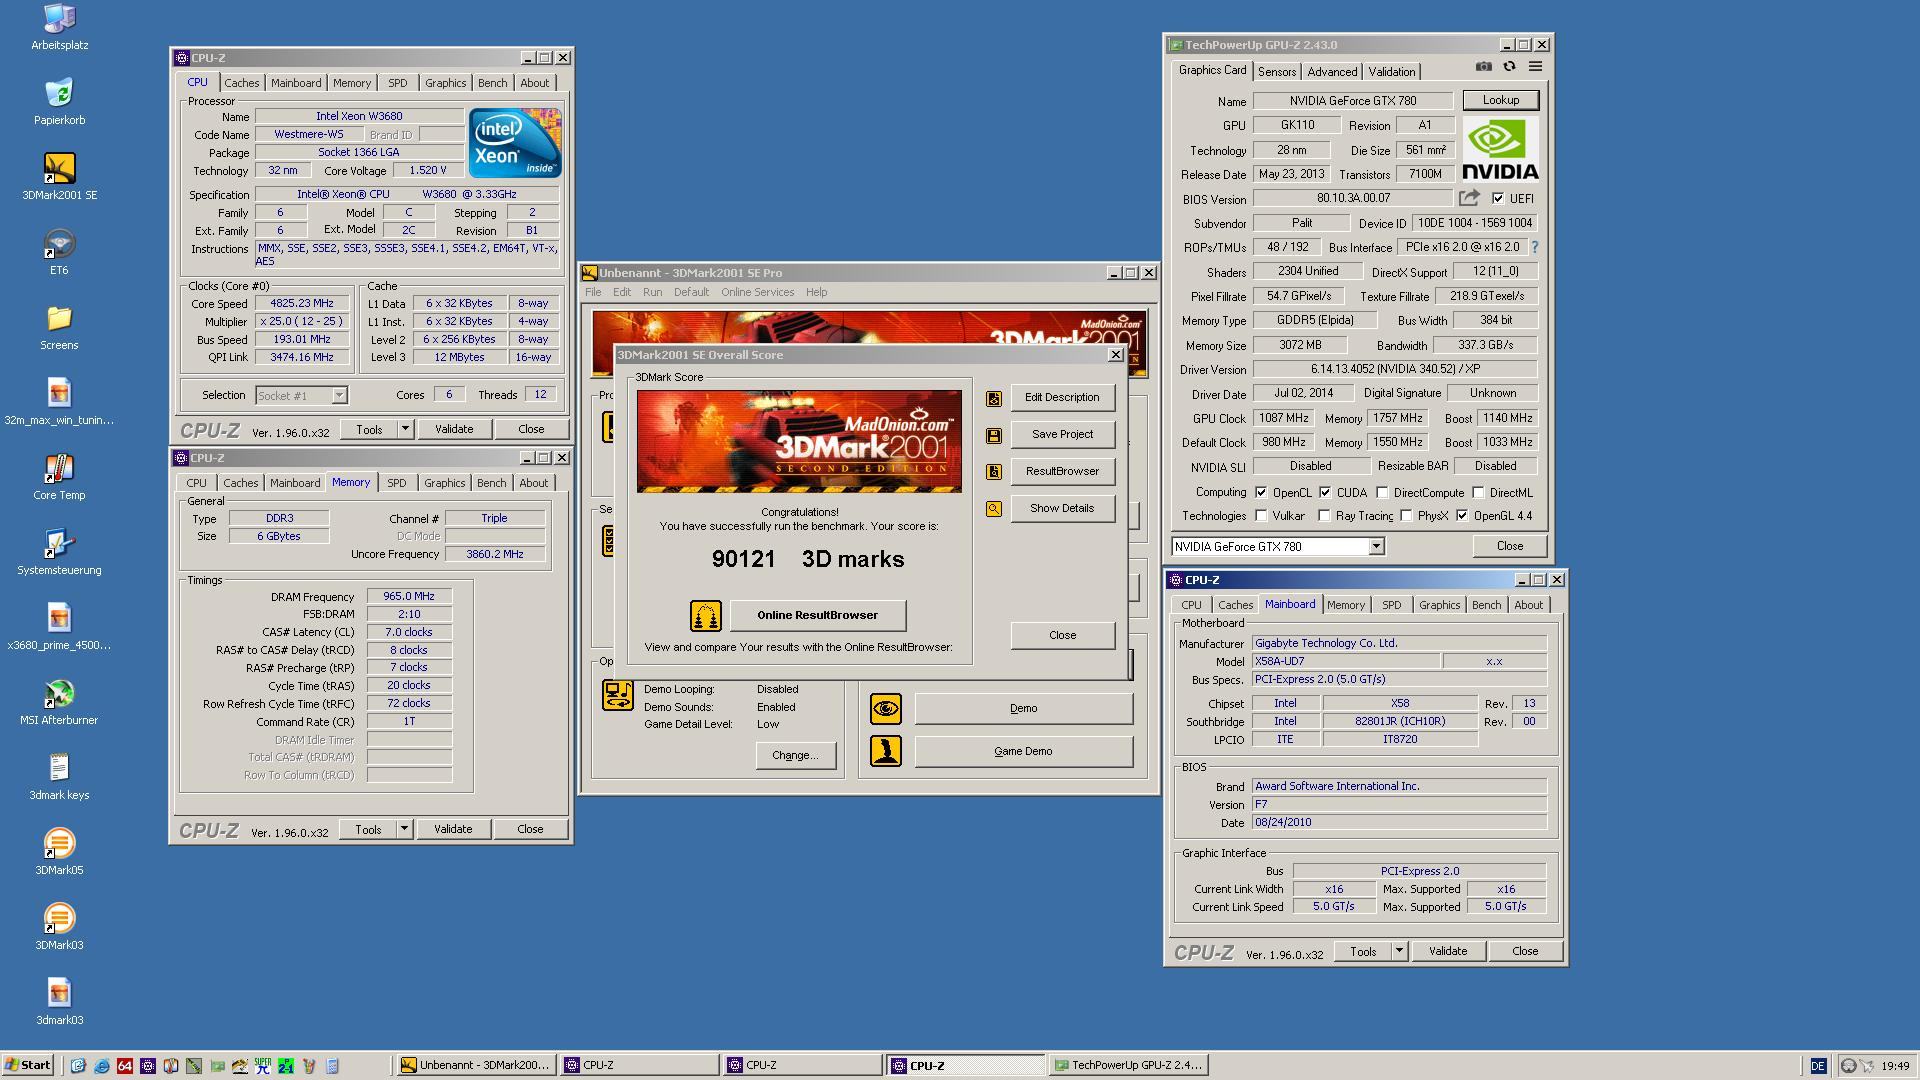
Task: Click the Demo eye icon
Action: [x=885, y=709]
